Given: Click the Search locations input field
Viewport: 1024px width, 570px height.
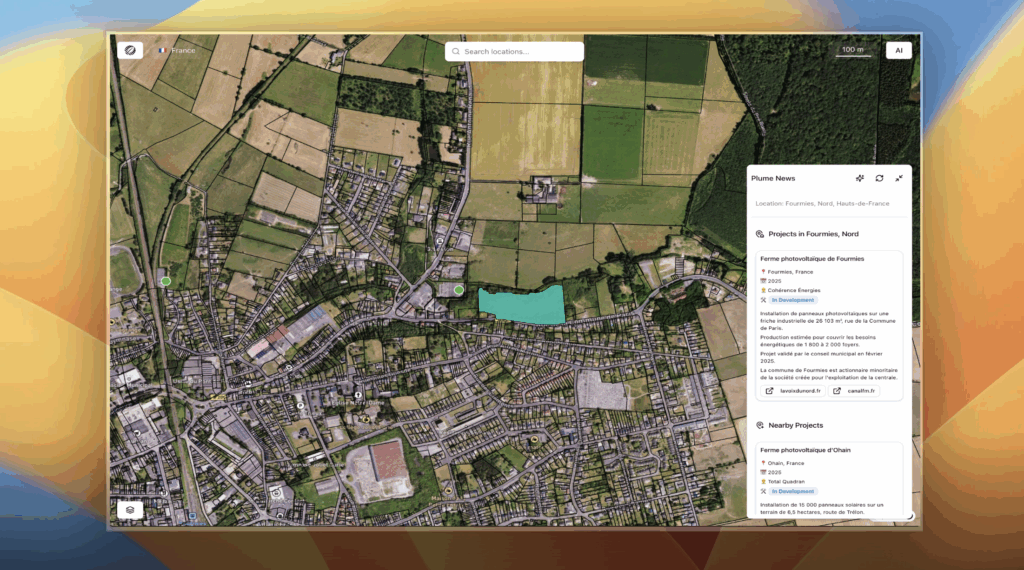Looking at the screenshot, I should tap(515, 52).
